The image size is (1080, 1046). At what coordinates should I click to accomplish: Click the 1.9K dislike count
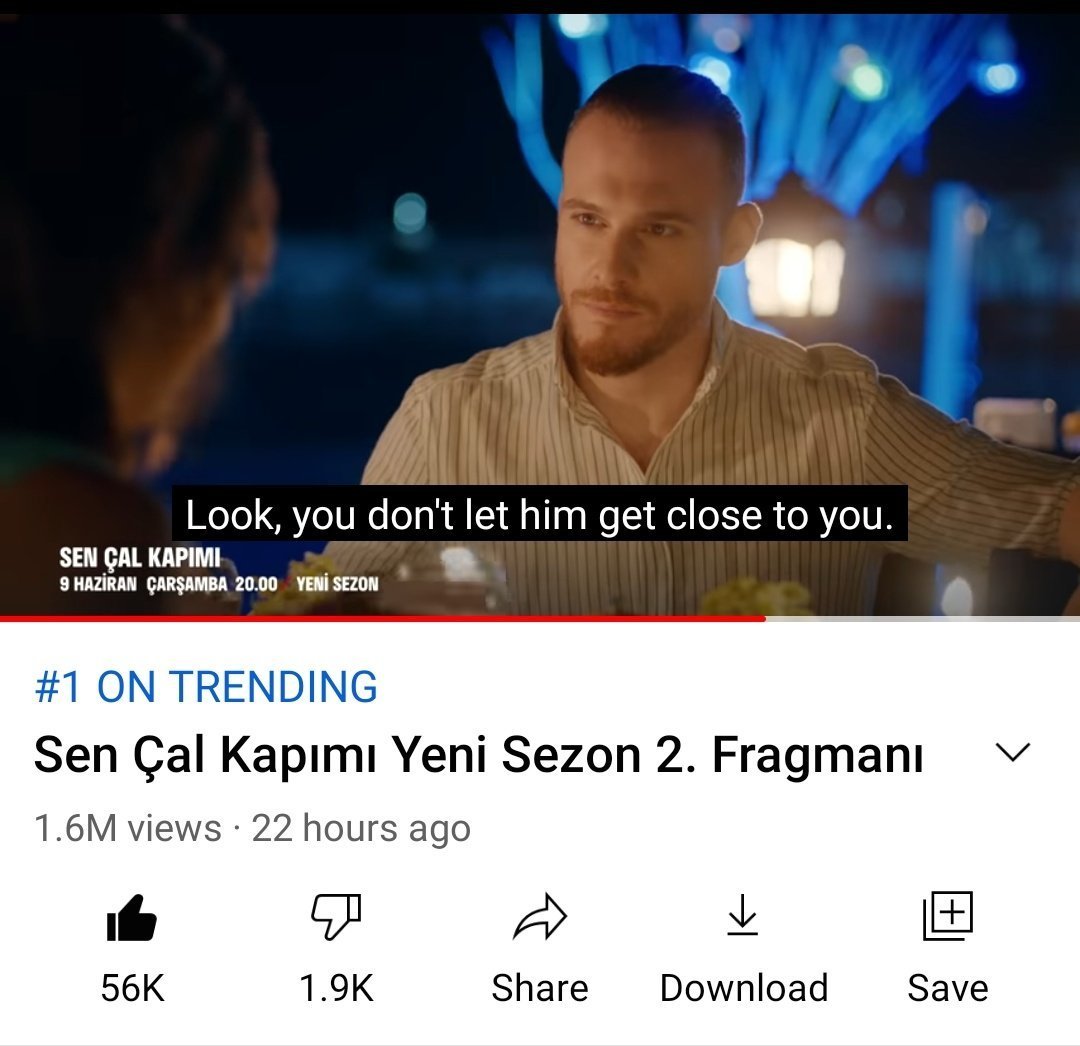pos(336,988)
